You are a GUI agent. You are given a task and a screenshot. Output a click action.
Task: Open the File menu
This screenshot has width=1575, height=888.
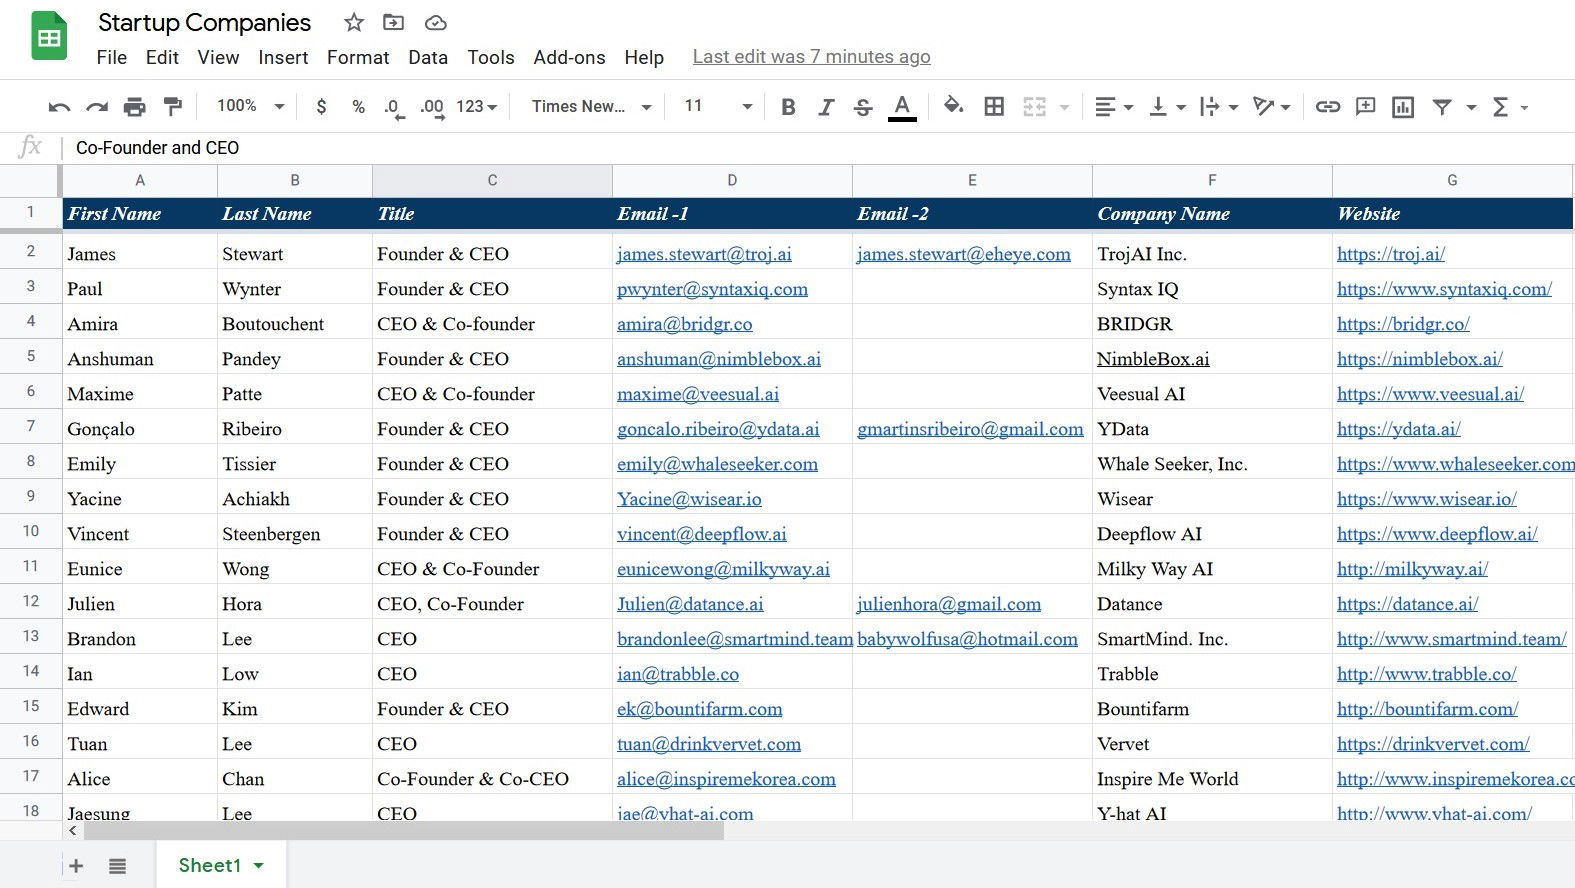(112, 57)
